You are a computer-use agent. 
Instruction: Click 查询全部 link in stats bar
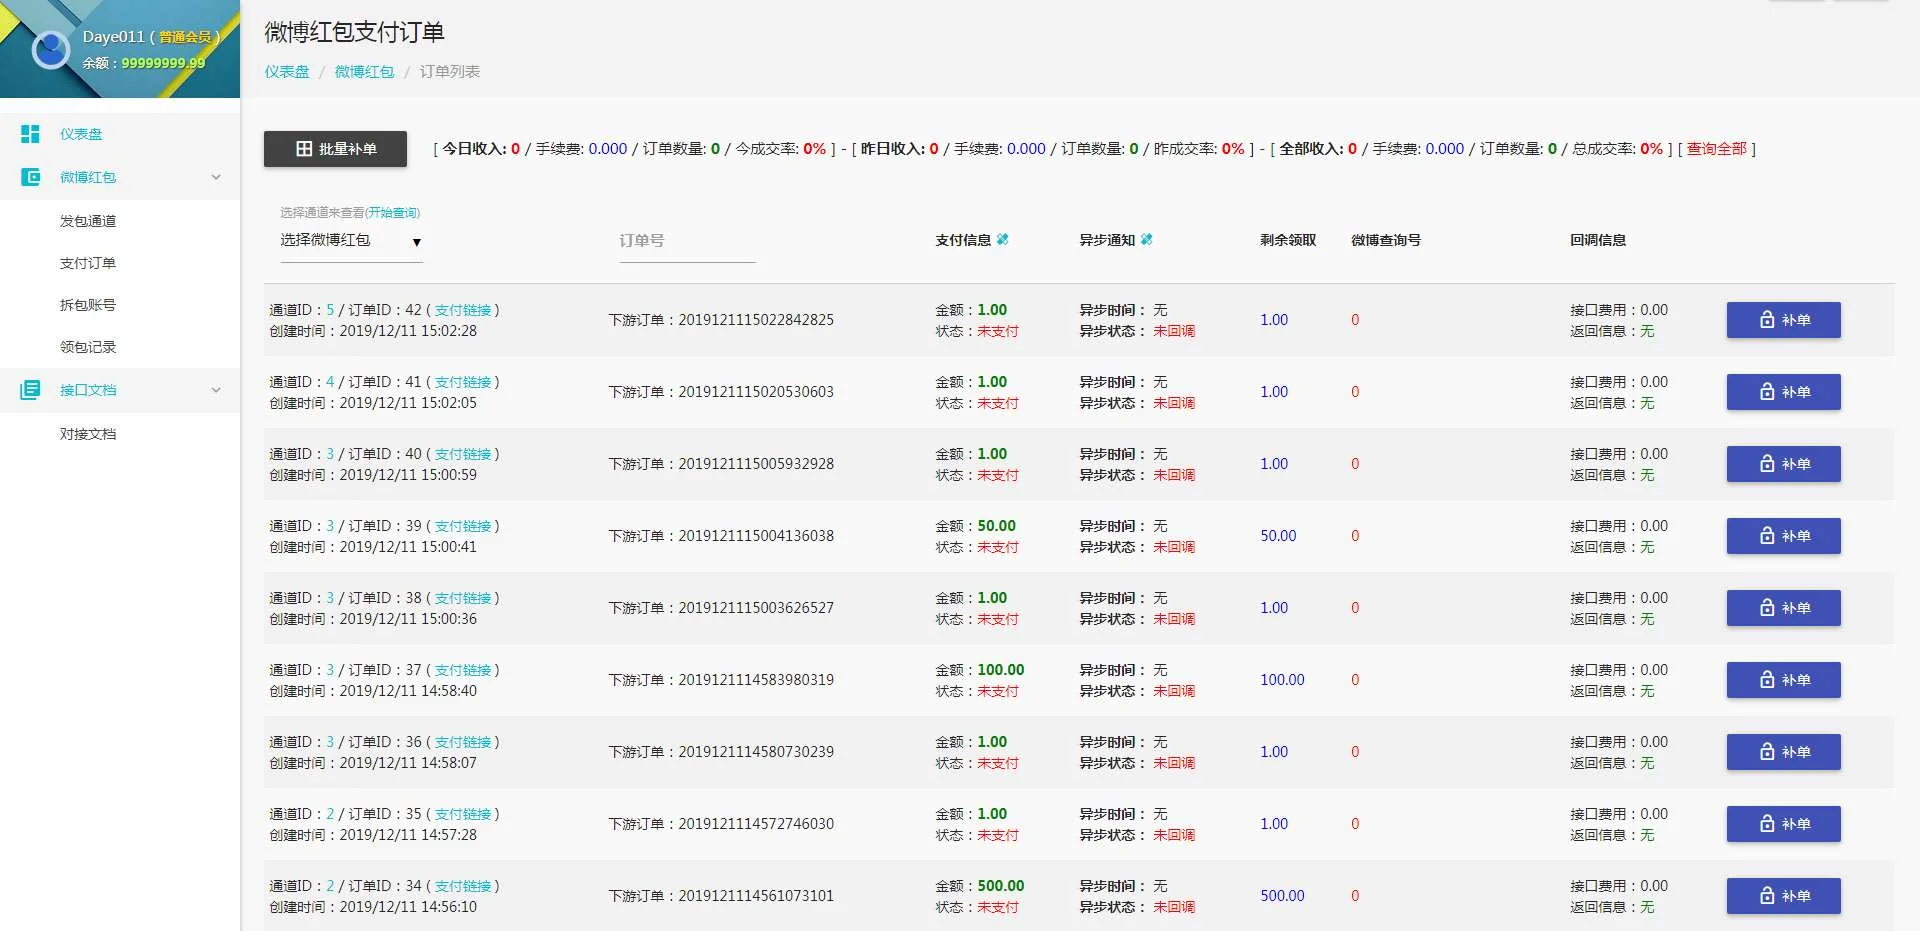[x=1716, y=149]
